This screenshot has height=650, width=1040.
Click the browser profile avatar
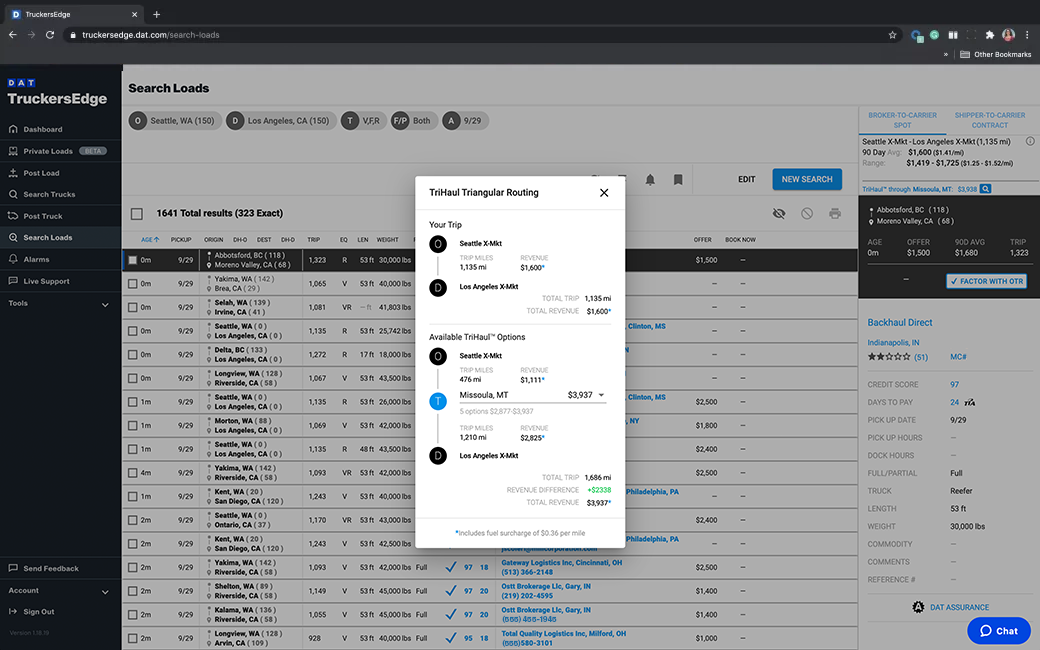[1008, 34]
